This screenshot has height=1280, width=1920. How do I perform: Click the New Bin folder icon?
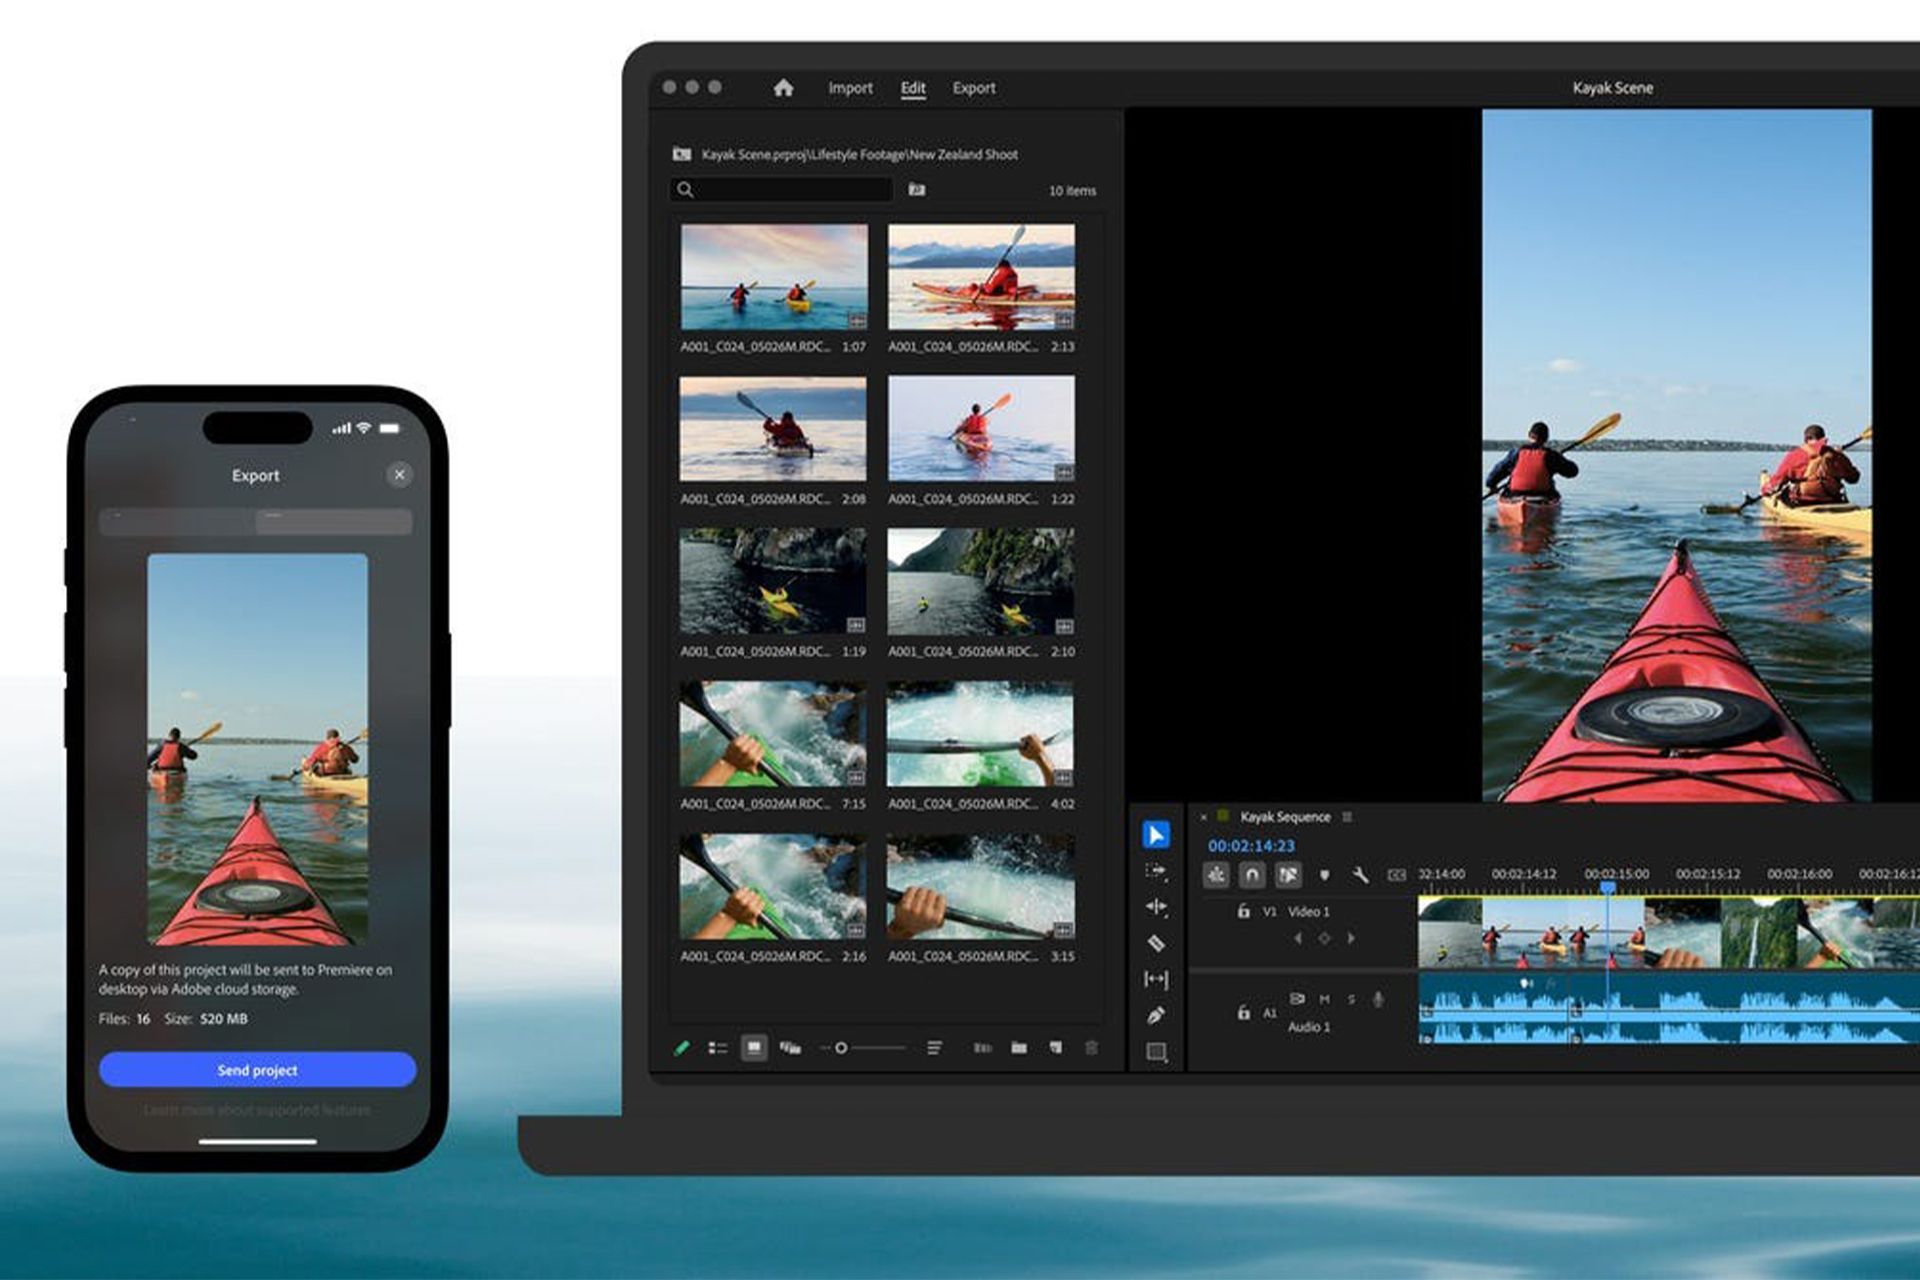point(1019,1048)
